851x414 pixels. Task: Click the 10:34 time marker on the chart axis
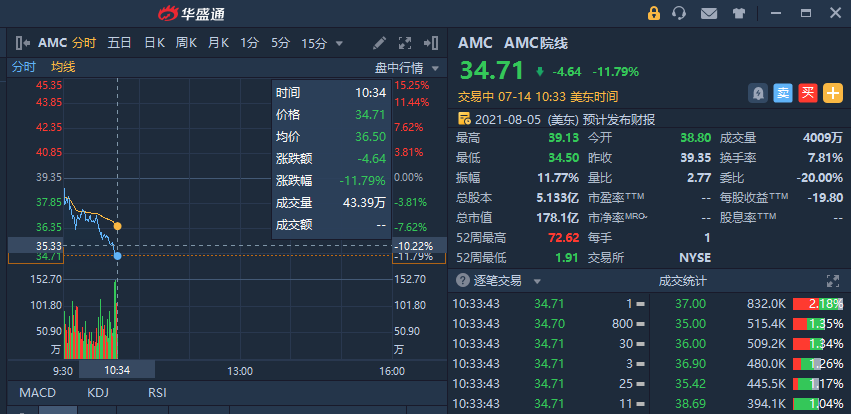coord(118,370)
